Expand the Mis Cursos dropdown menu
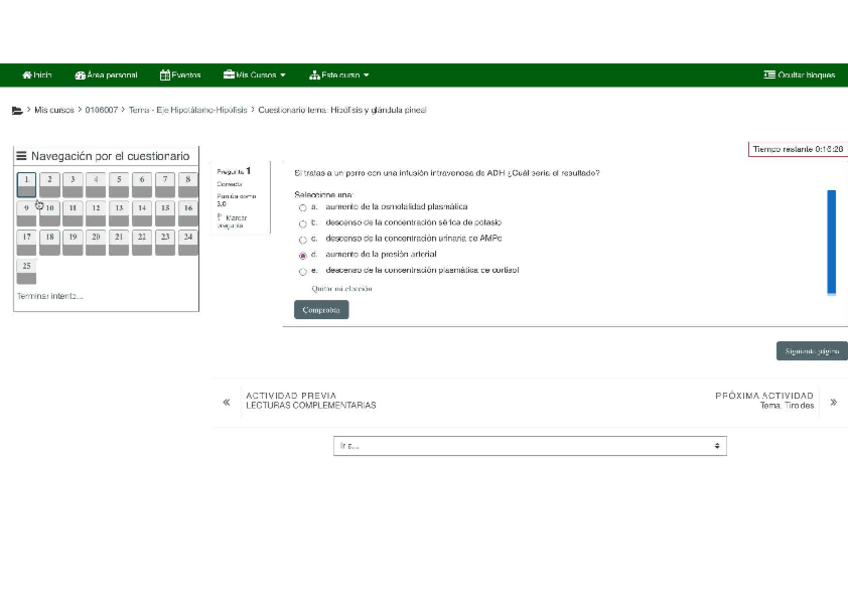The width and height of the screenshot is (848, 599). pyautogui.click(x=255, y=75)
